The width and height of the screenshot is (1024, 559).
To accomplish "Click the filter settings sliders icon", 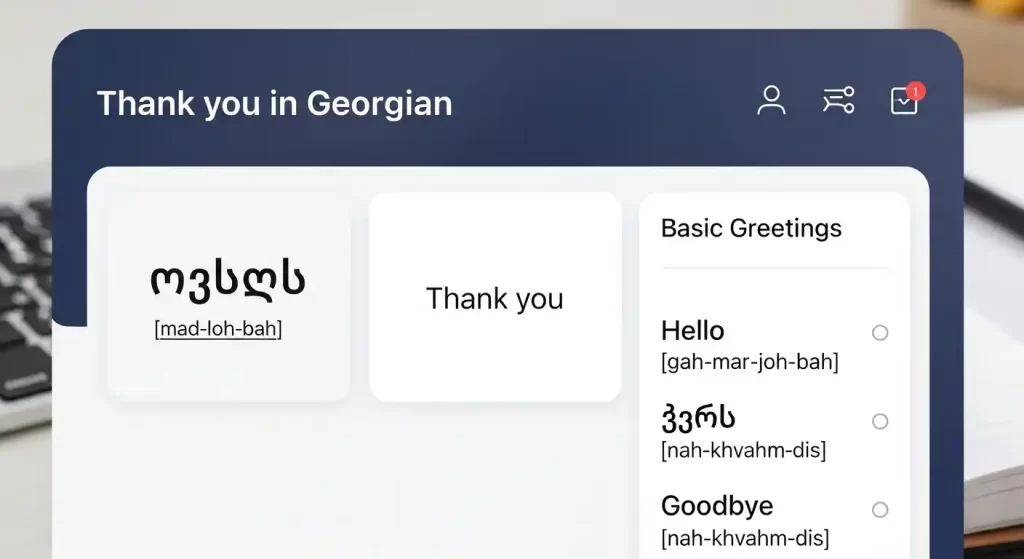I will tap(838, 100).
